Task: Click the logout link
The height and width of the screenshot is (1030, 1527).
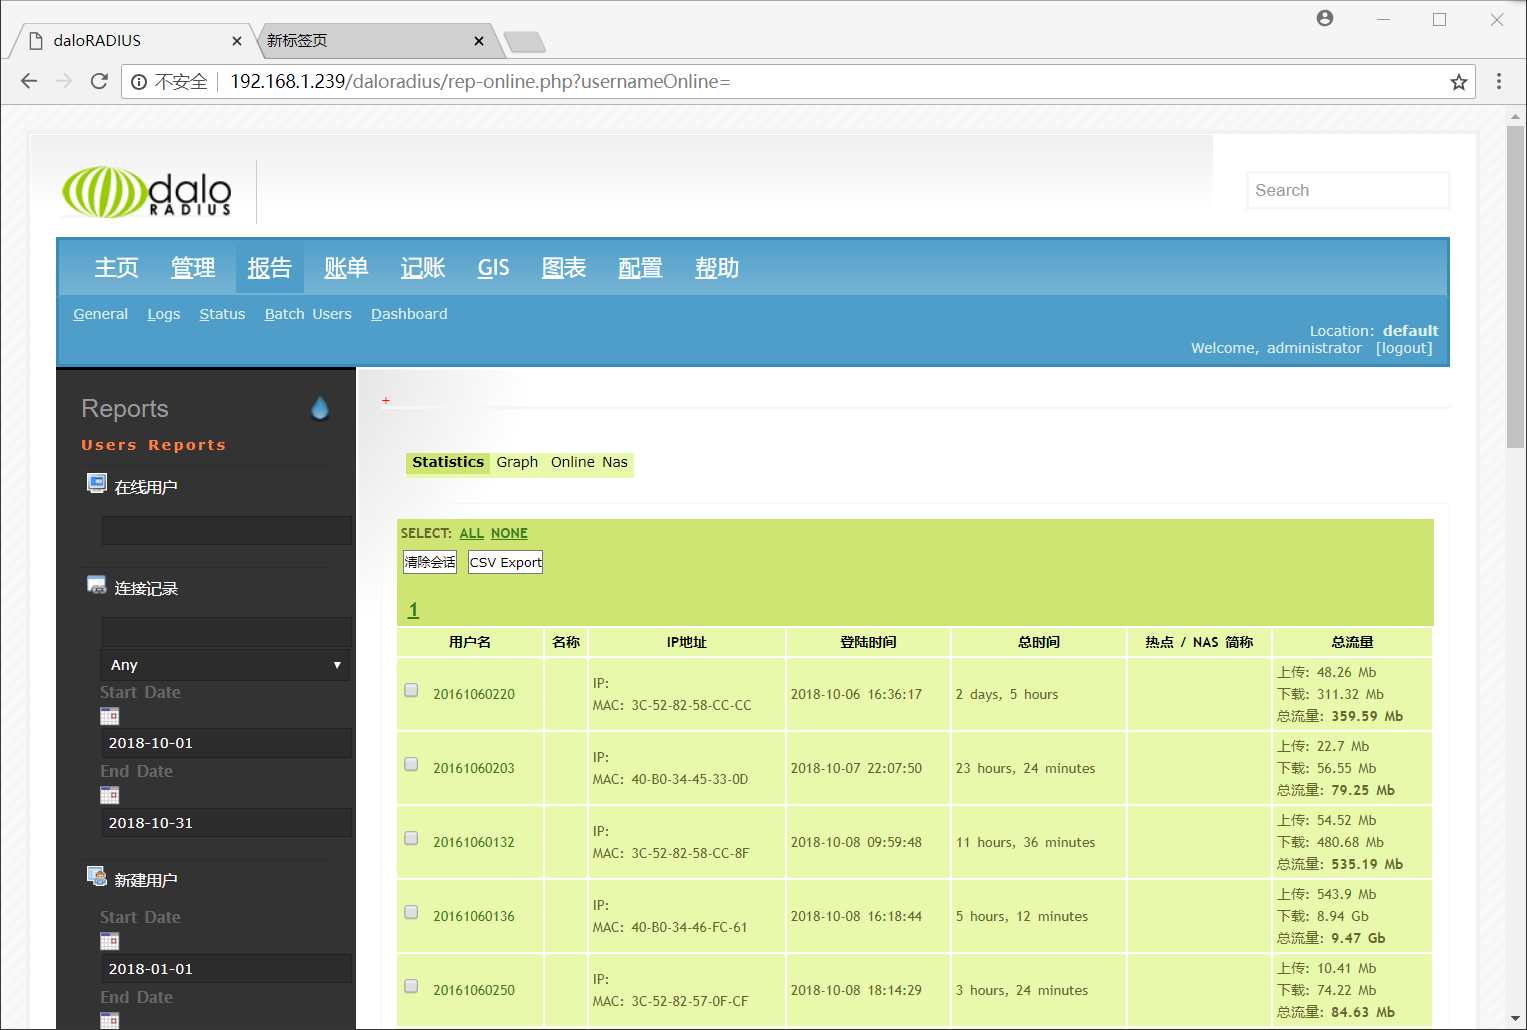Action: (x=1404, y=347)
